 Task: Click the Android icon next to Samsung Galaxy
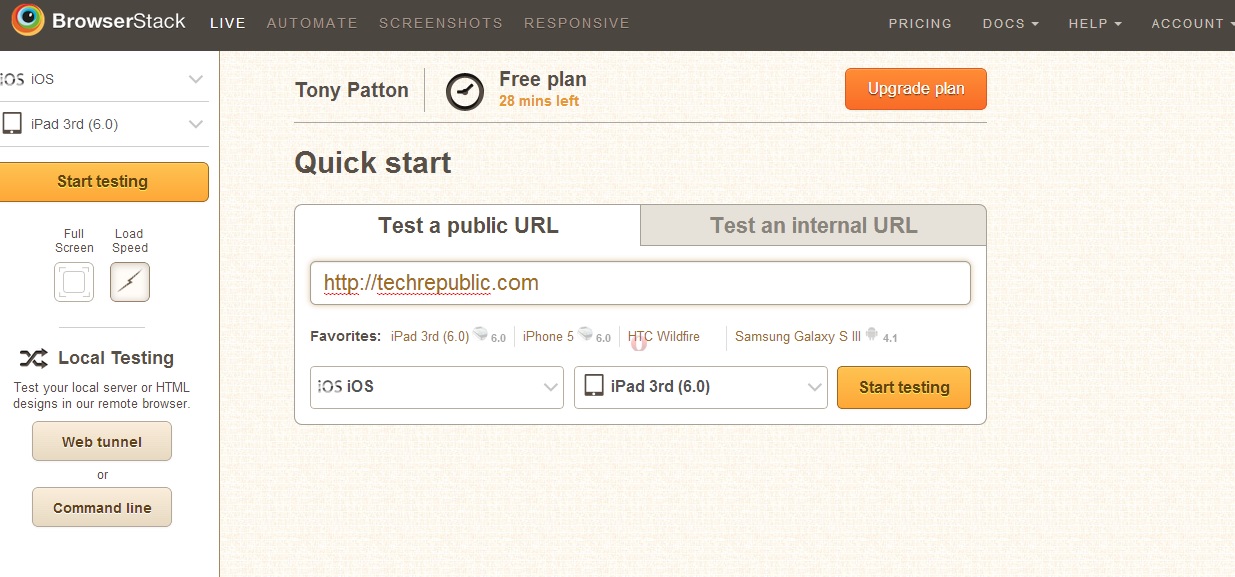click(x=872, y=335)
